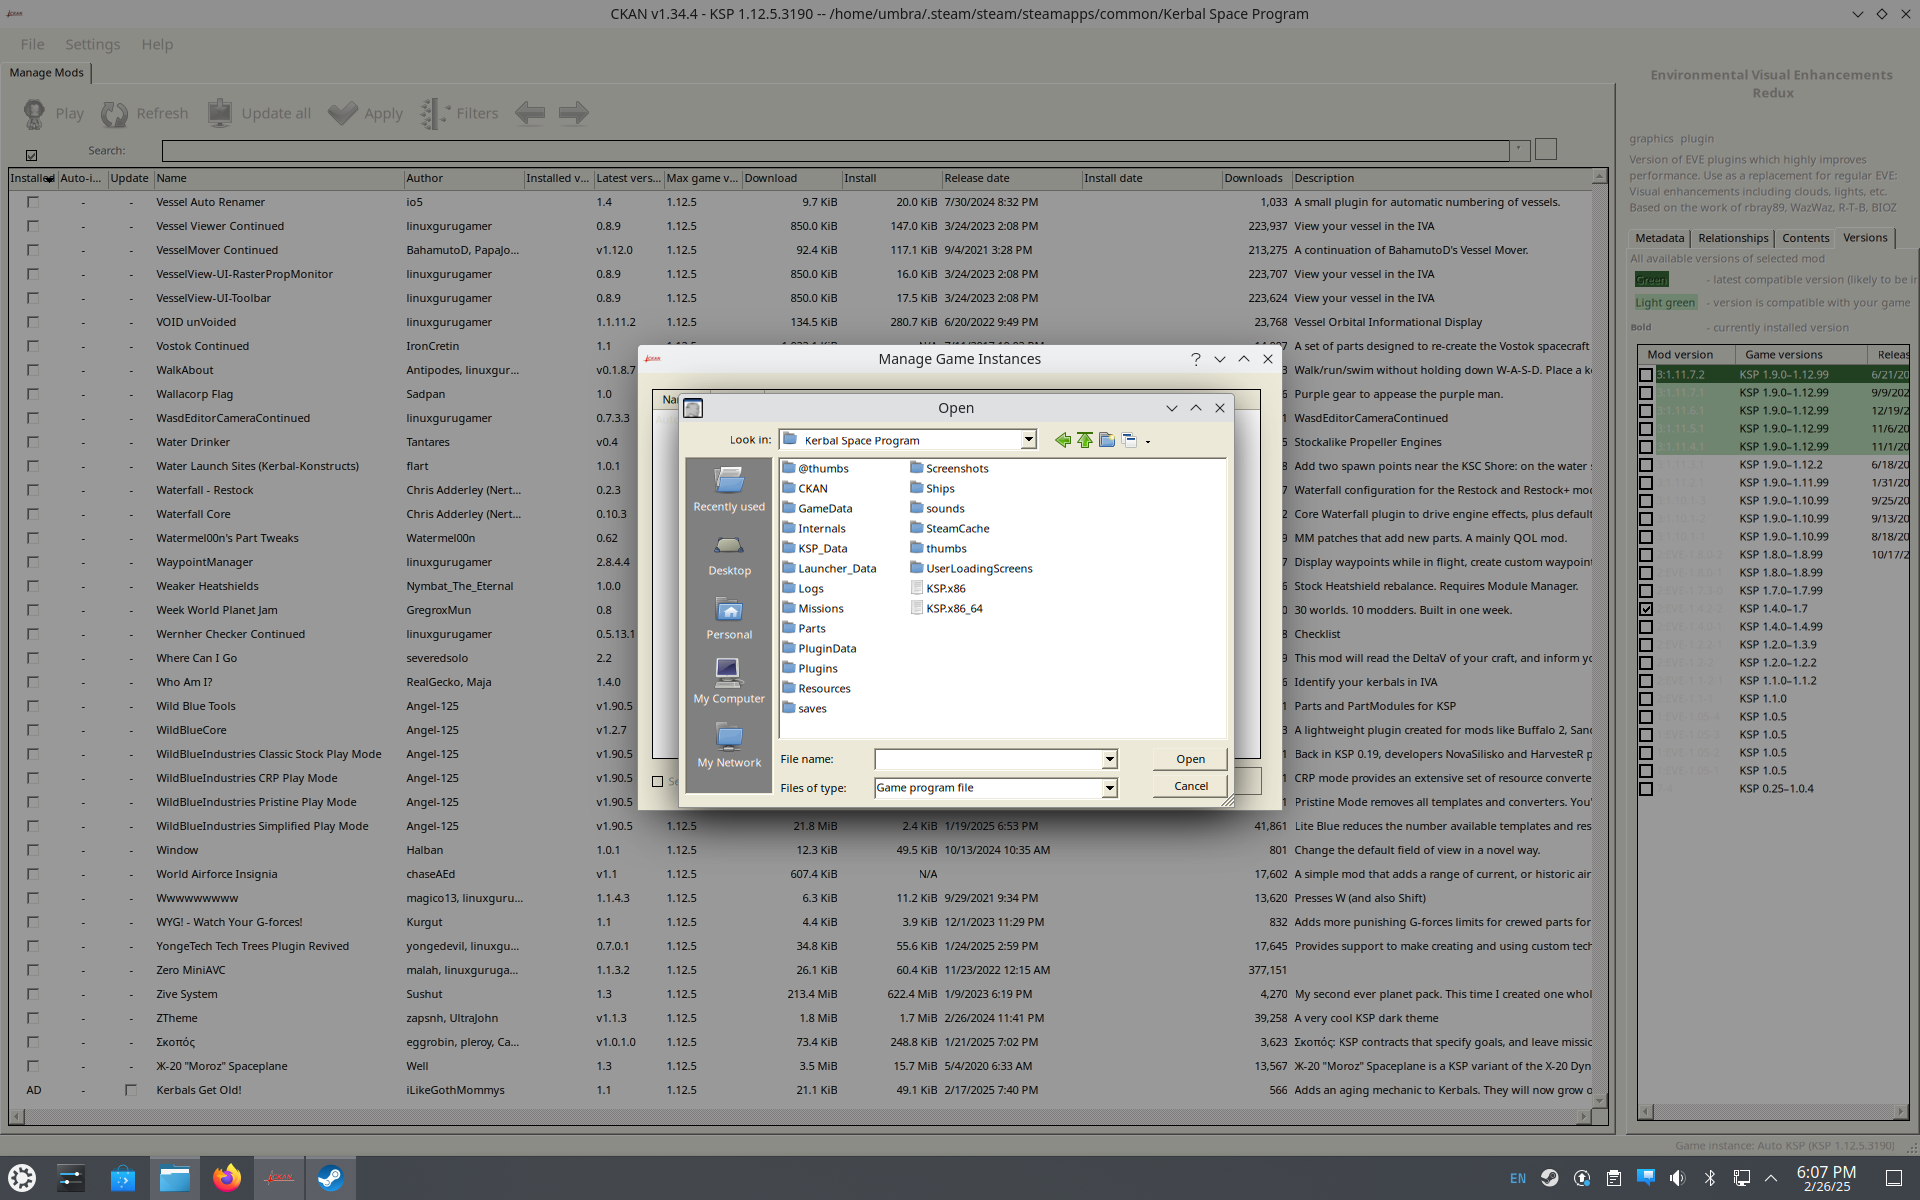This screenshot has width=1920, height=1200.
Task: Sort mod list by Author column header
Action: (463, 178)
